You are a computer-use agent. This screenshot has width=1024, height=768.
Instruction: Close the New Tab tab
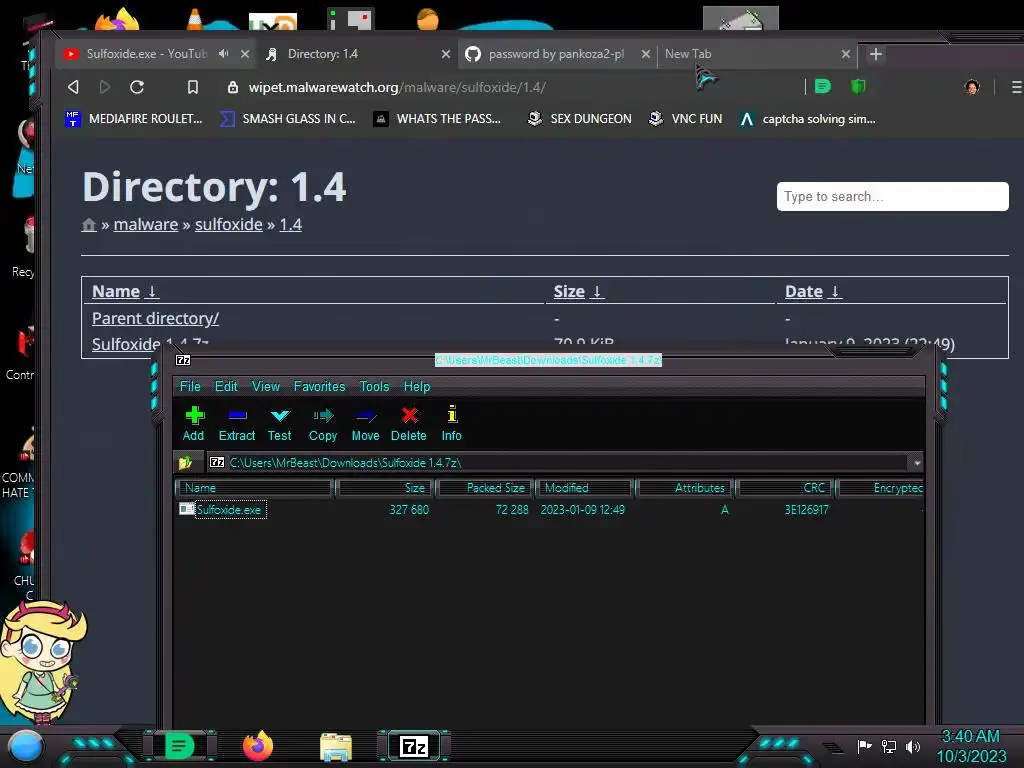pos(846,54)
